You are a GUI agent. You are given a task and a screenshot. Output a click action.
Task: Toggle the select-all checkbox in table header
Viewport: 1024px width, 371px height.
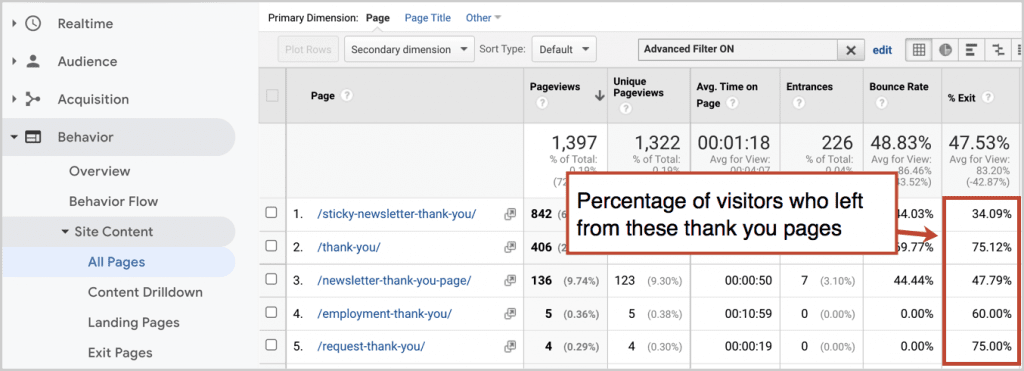[x=272, y=95]
